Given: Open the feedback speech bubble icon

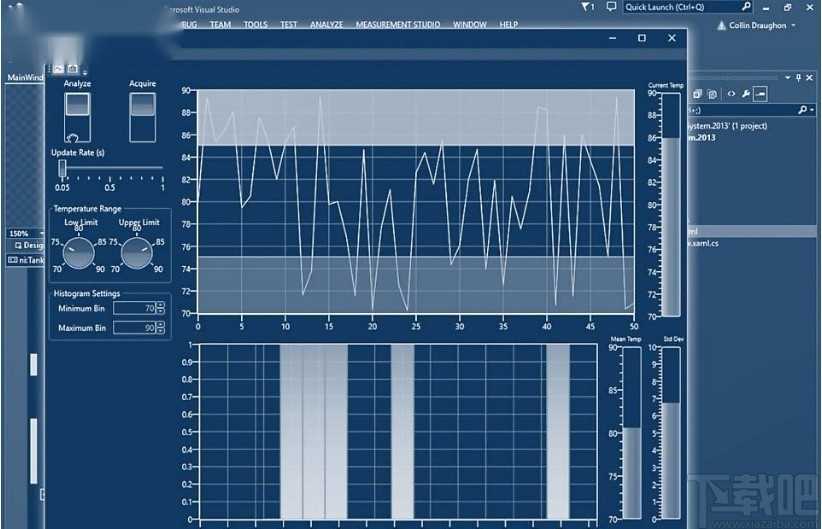Looking at the screenshot, I should tap(612, 7).
